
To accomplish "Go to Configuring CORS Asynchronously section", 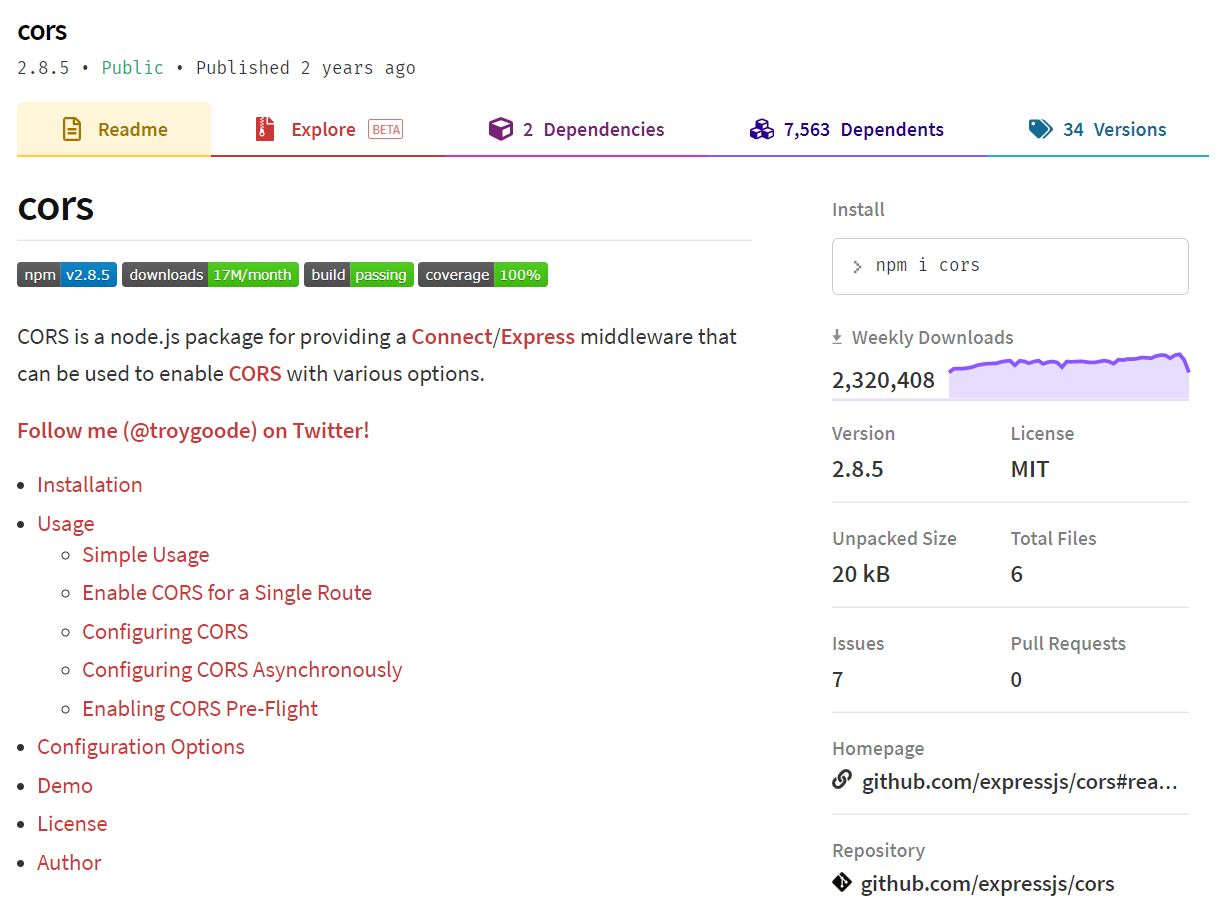I will point(242,670).
